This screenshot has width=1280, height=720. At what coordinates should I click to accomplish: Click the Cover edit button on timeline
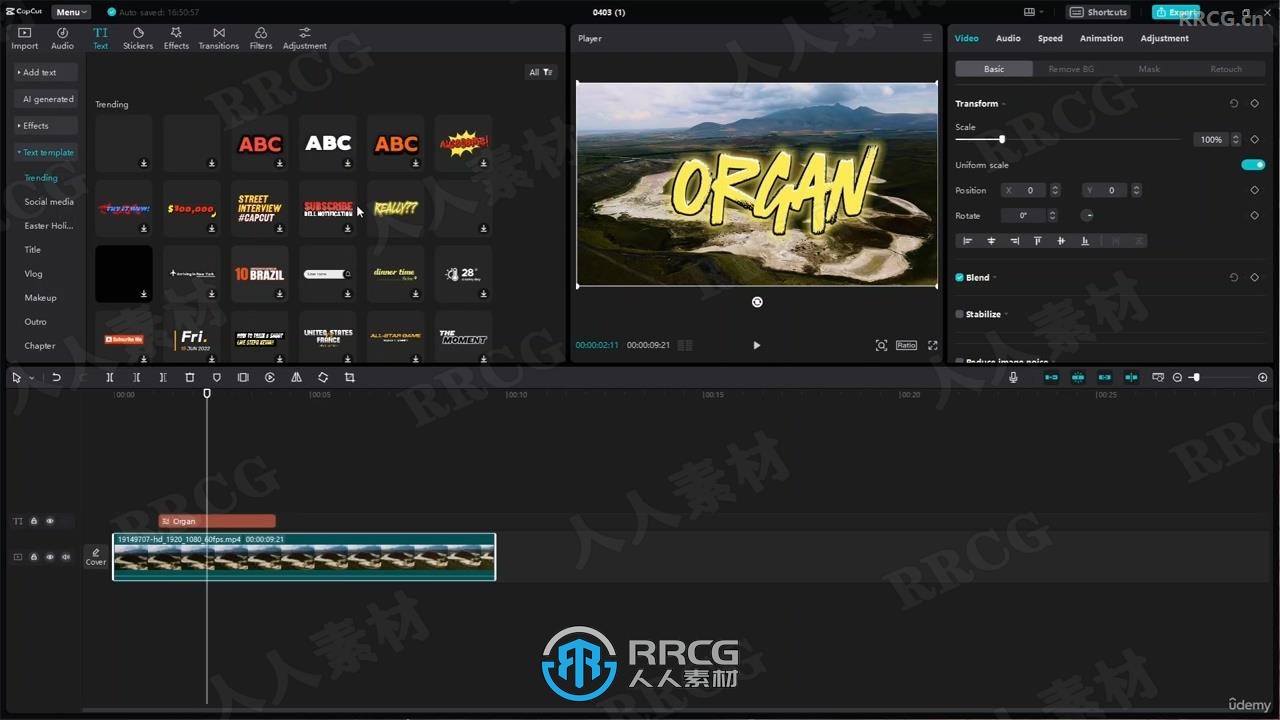tap(96, 556)
